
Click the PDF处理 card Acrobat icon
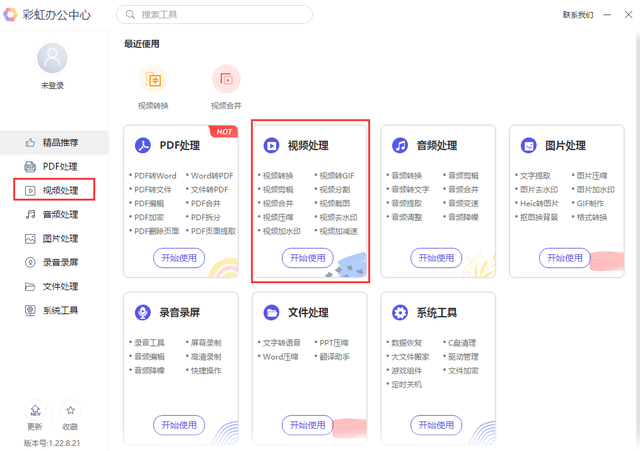(143, 145)
